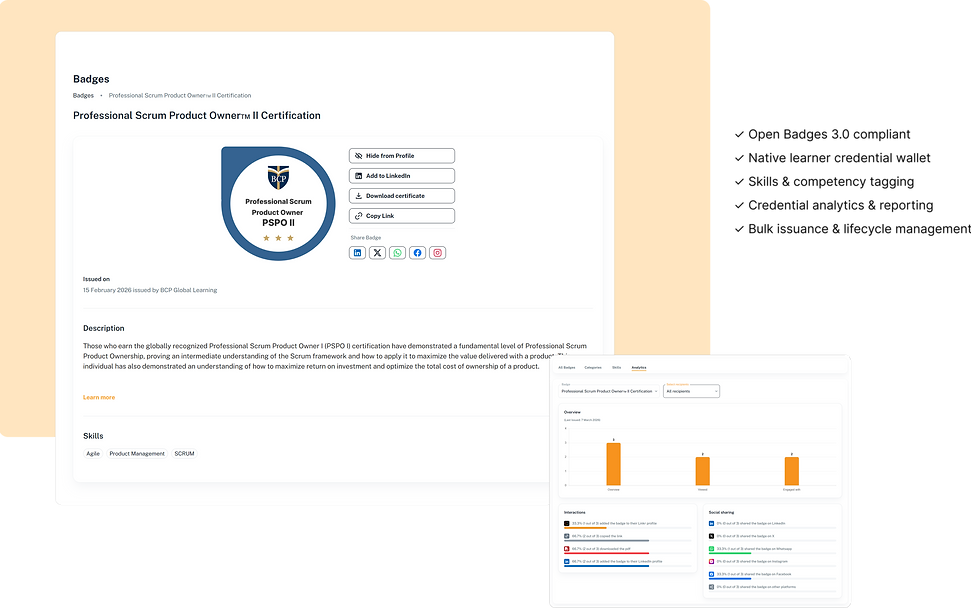Select the Product Management skill tag
971x608 pixels.
[x=137, y=454]
